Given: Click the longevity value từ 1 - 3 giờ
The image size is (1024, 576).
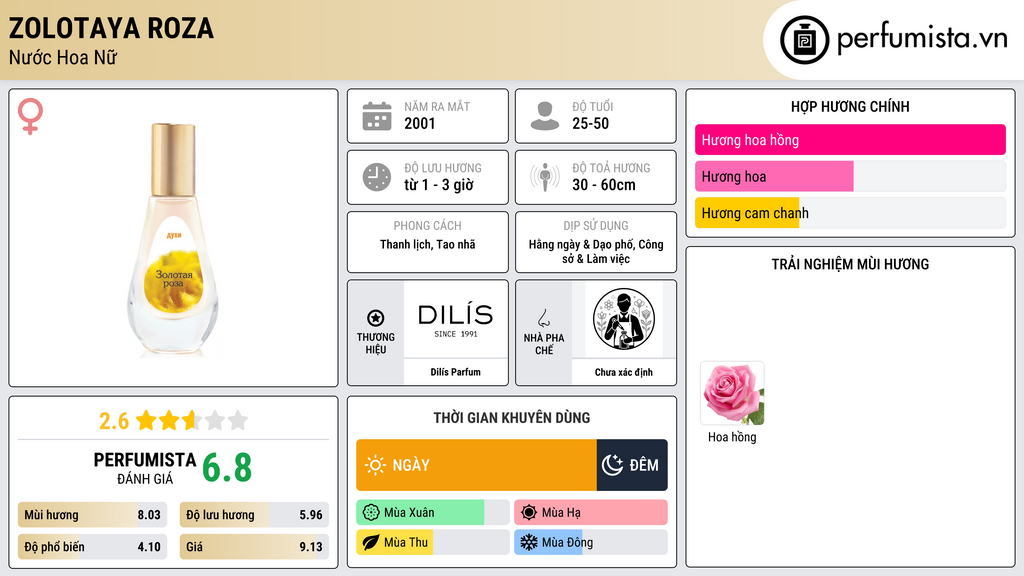Looking at the screenshot, I should click(x=439, y=185).
